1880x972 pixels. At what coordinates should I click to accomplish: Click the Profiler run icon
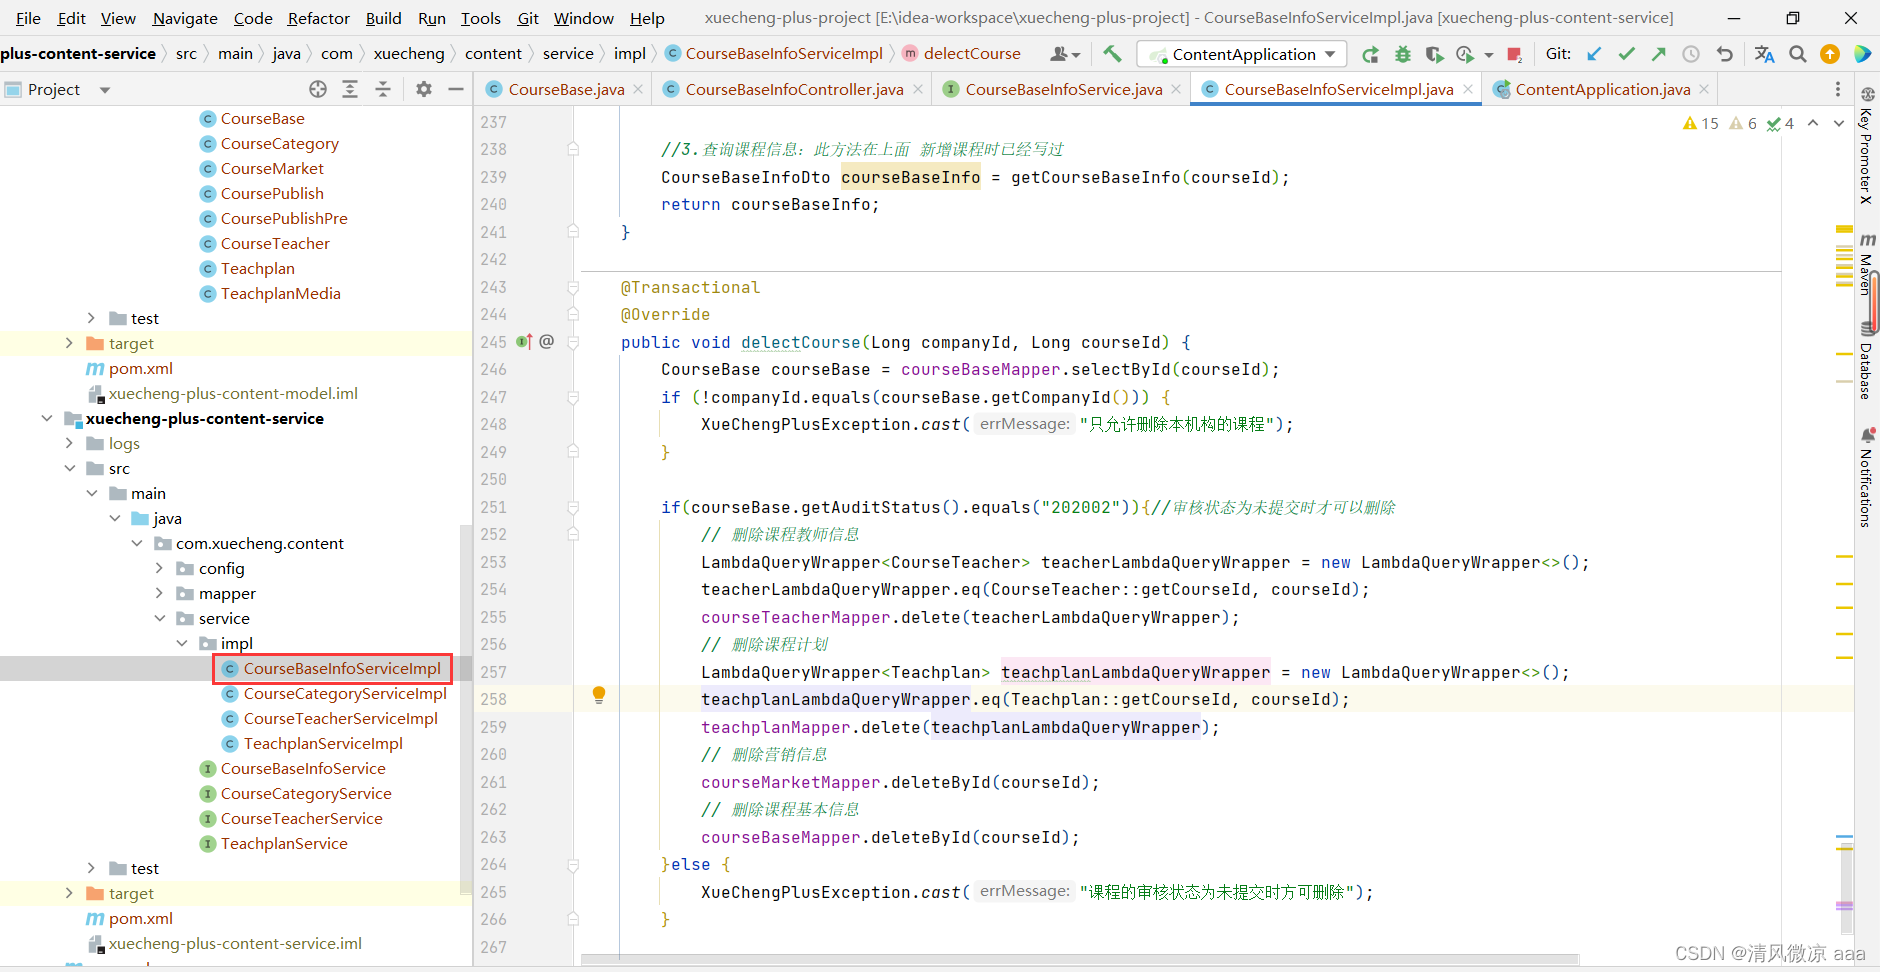tap(1465, 54)
